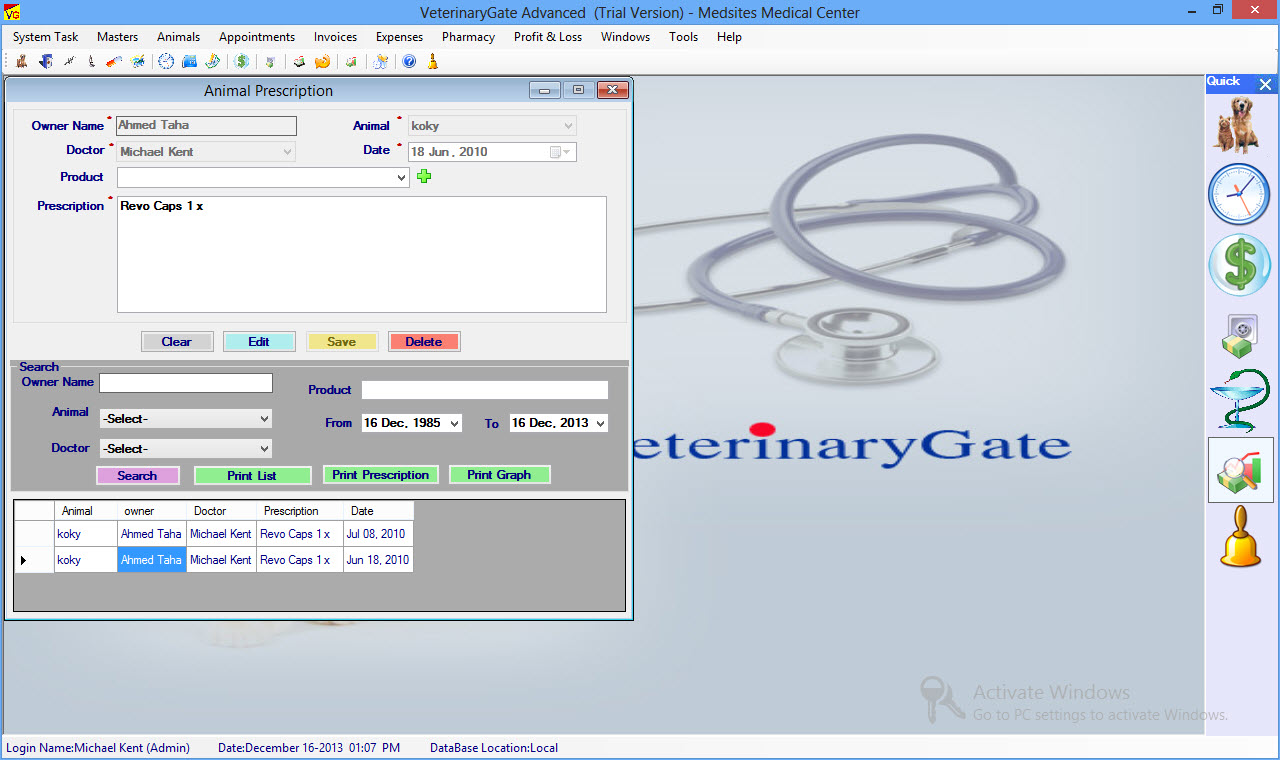
Task: Click the animals dog-and-cat Quick panel icon
Action: pos(1238,125)
